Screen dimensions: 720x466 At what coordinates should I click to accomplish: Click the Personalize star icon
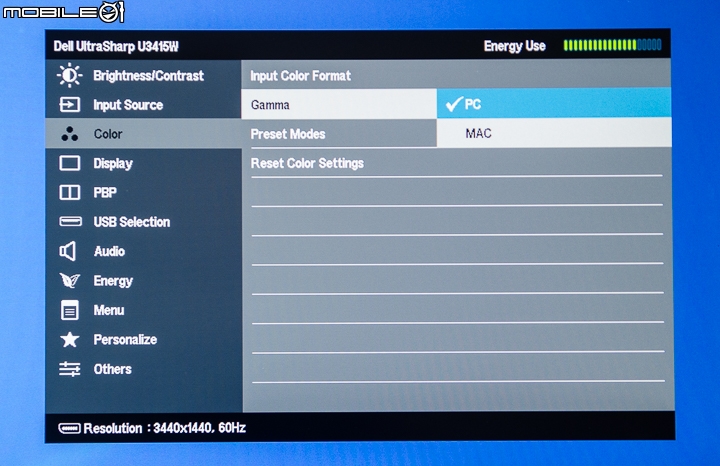point(70,339)
